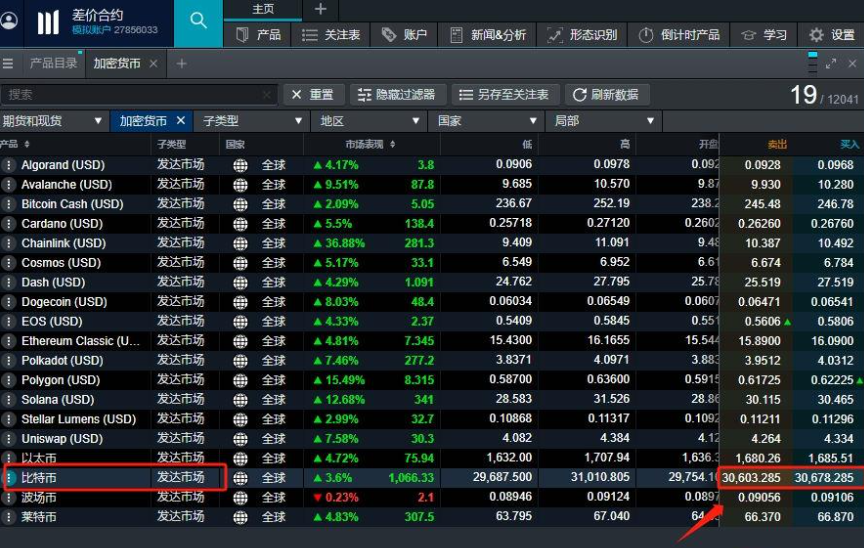Open row menu for Algorand (USD)
Image resolution: width=864 pixels, height=548 pixels.
click(8, 165)
